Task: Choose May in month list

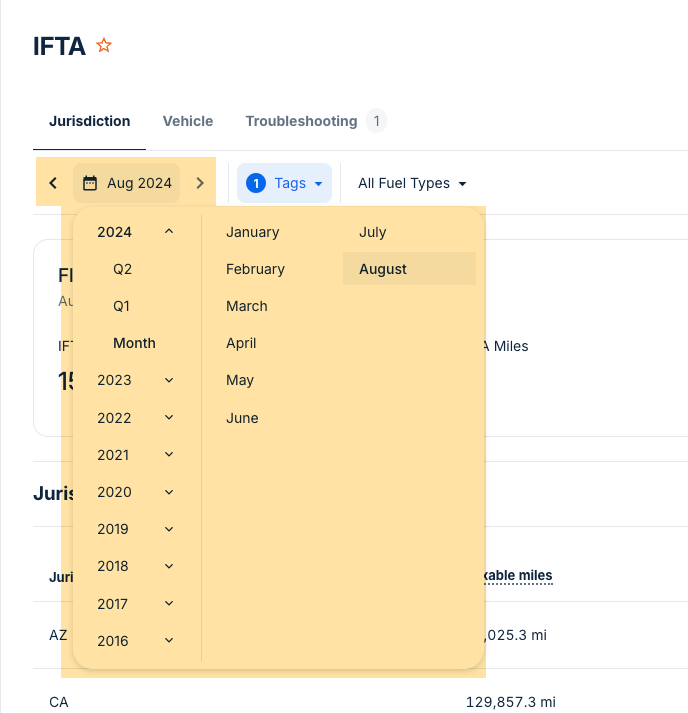Action: tap(240, 380)
